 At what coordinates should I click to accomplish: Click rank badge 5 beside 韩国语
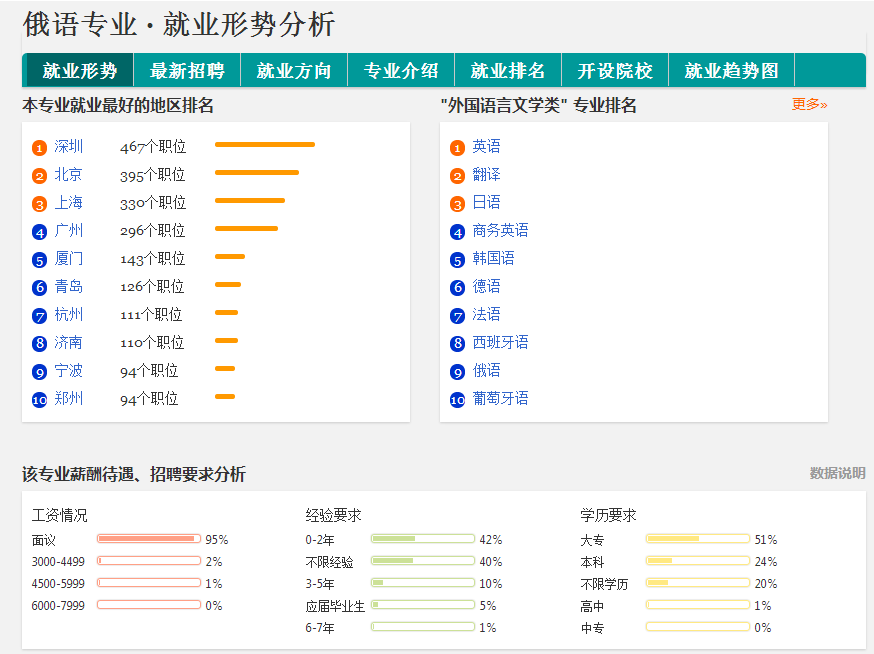click(457, 260)
